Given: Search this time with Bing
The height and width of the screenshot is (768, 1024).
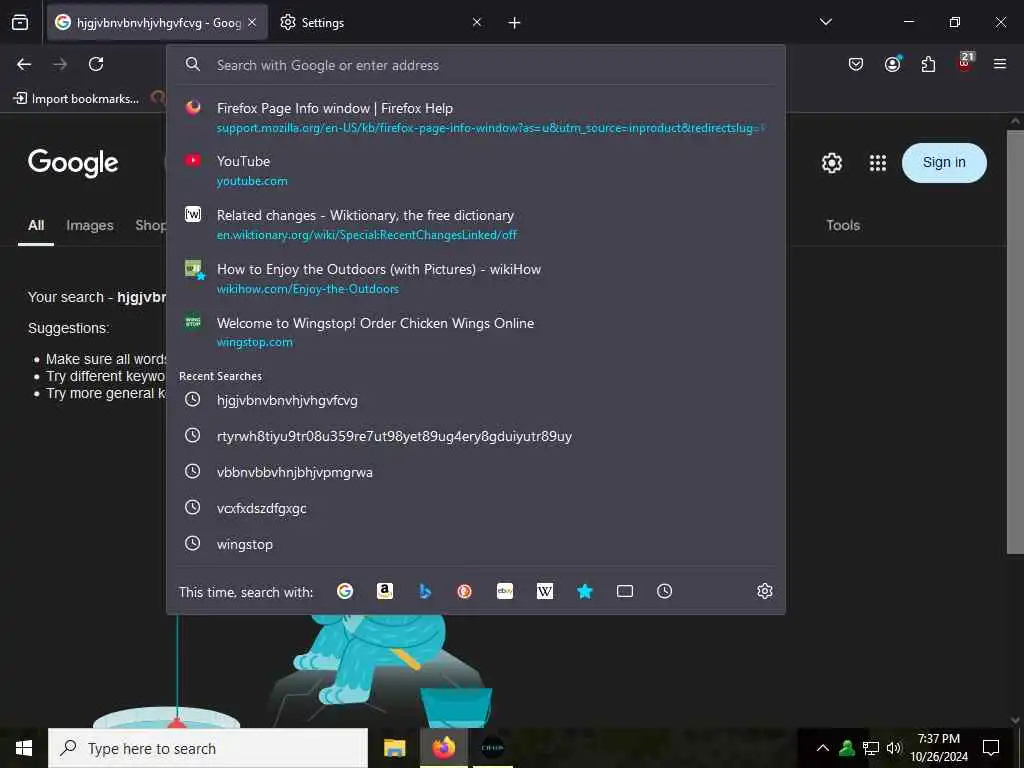Looking at the screenshot, I should click(424, 591).
